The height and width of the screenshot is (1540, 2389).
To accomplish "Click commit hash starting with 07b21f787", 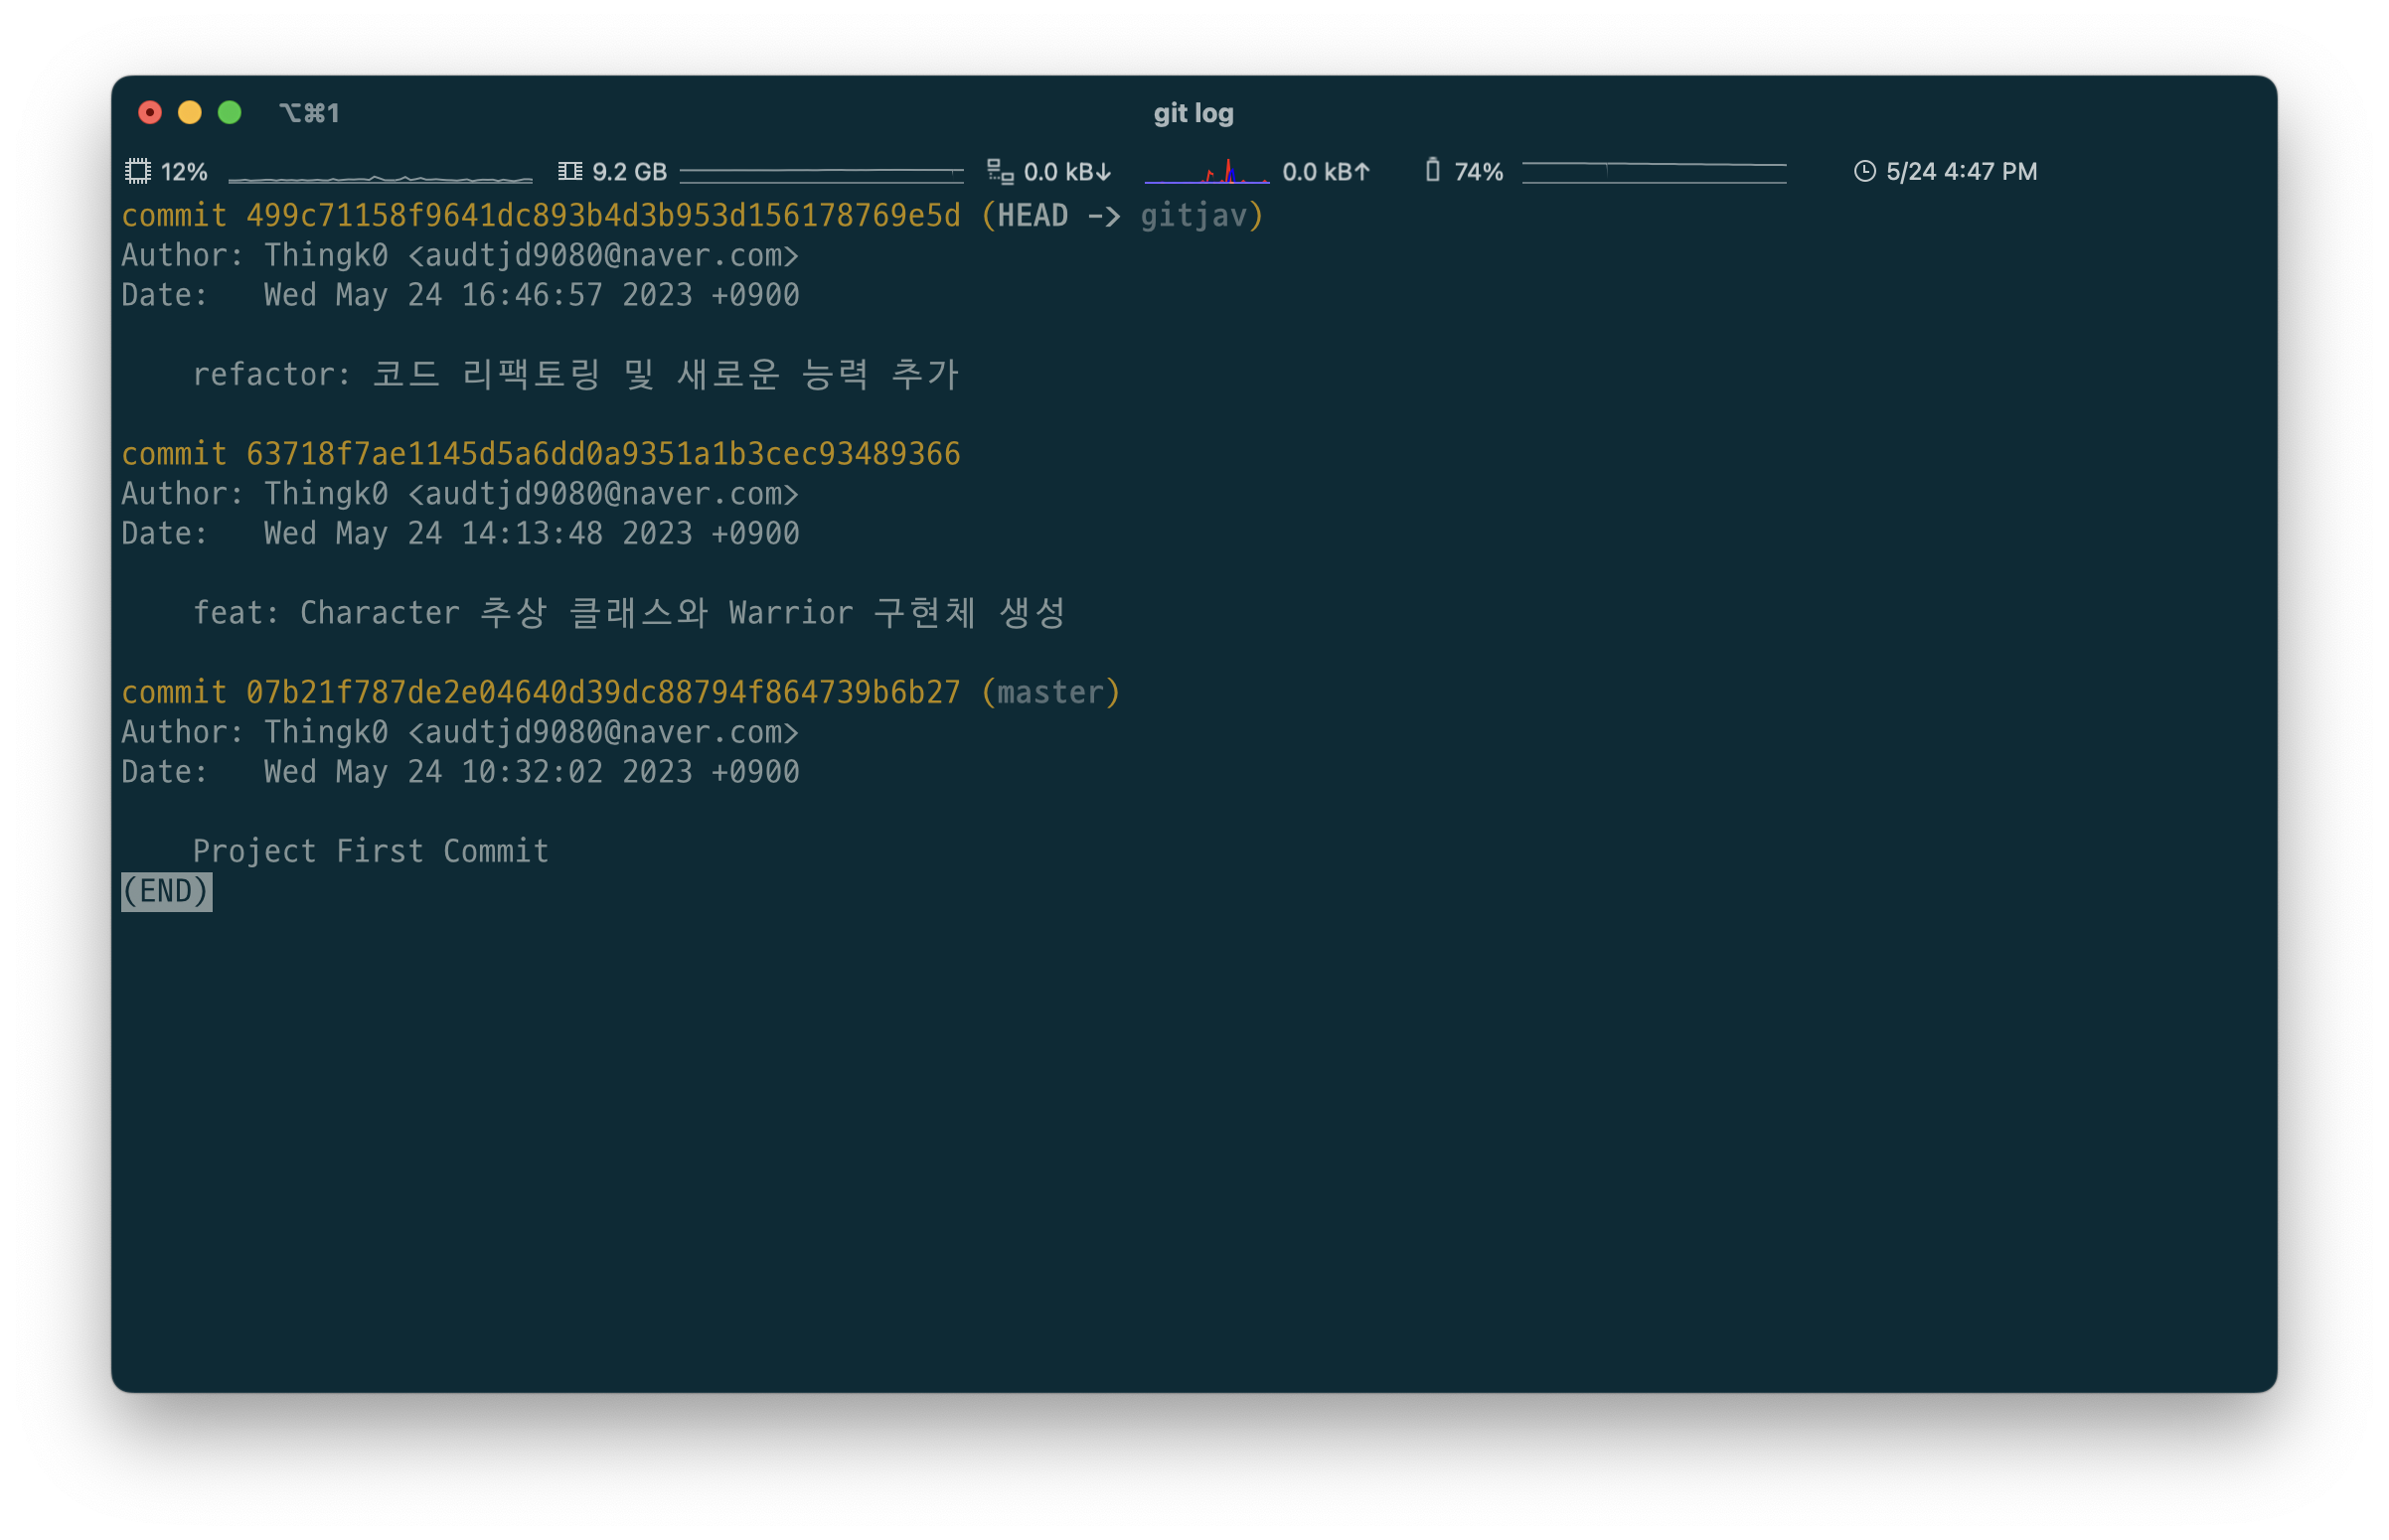I will [x=602, y=693].
